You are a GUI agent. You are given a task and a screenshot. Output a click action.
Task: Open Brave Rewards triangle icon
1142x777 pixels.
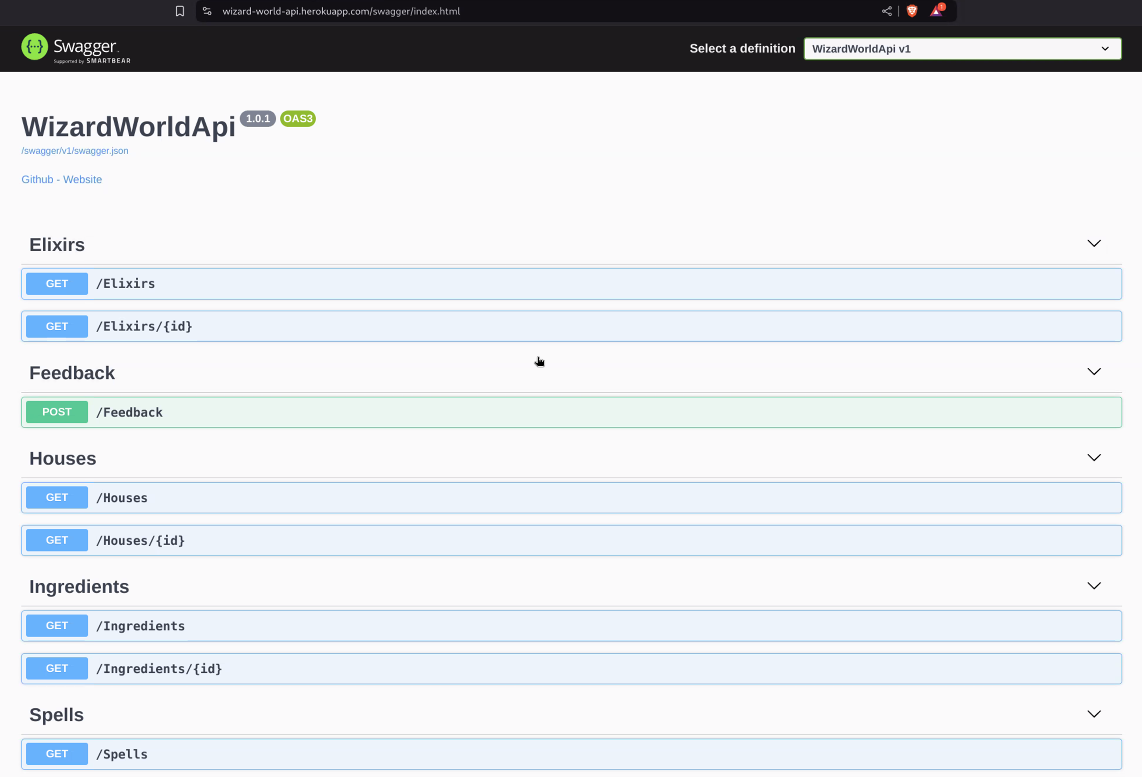[x=937, y=10]
